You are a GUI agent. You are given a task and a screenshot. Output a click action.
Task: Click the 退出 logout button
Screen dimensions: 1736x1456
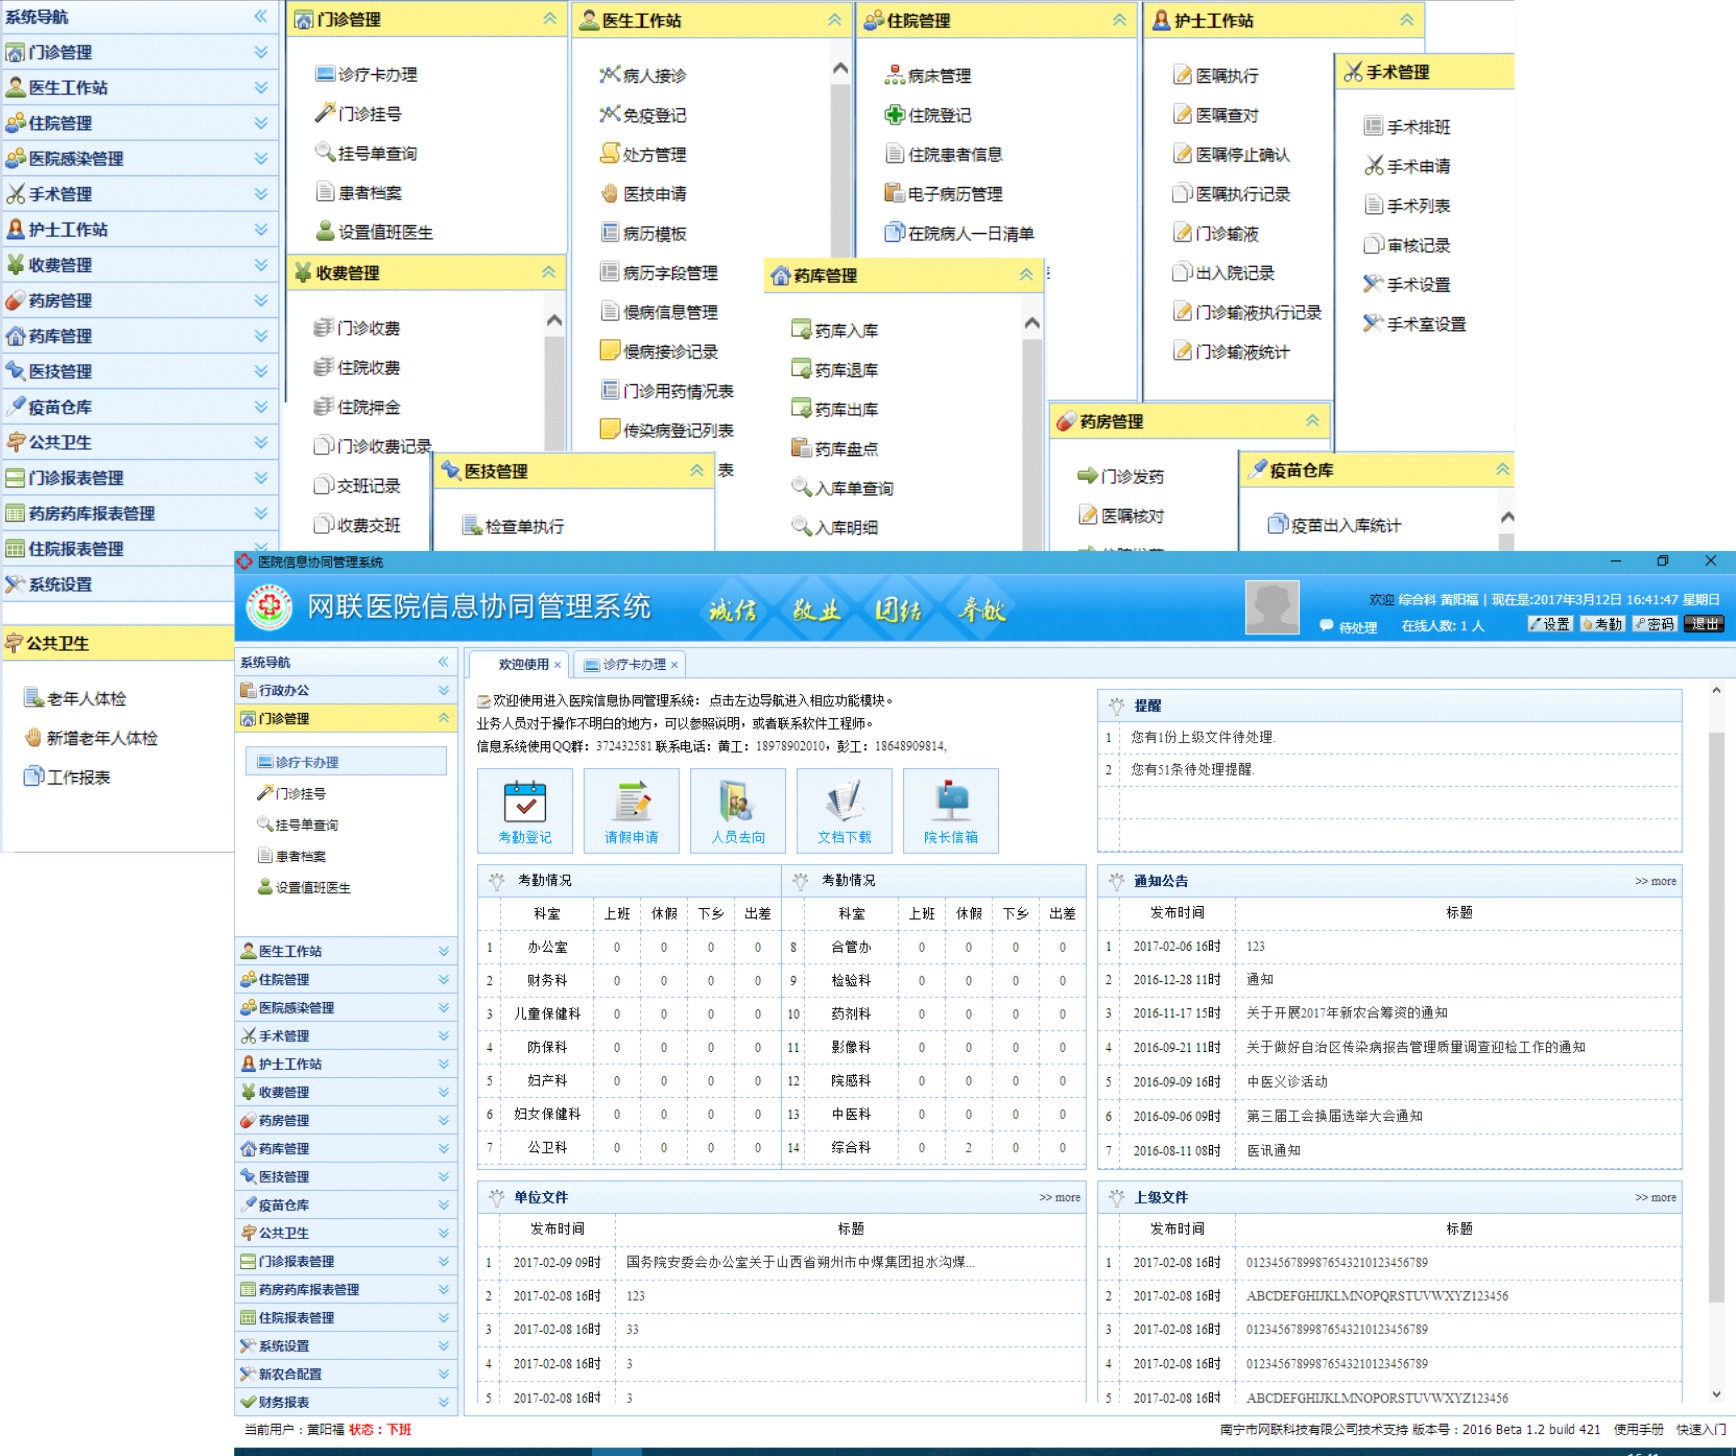tap(1705, 624)
